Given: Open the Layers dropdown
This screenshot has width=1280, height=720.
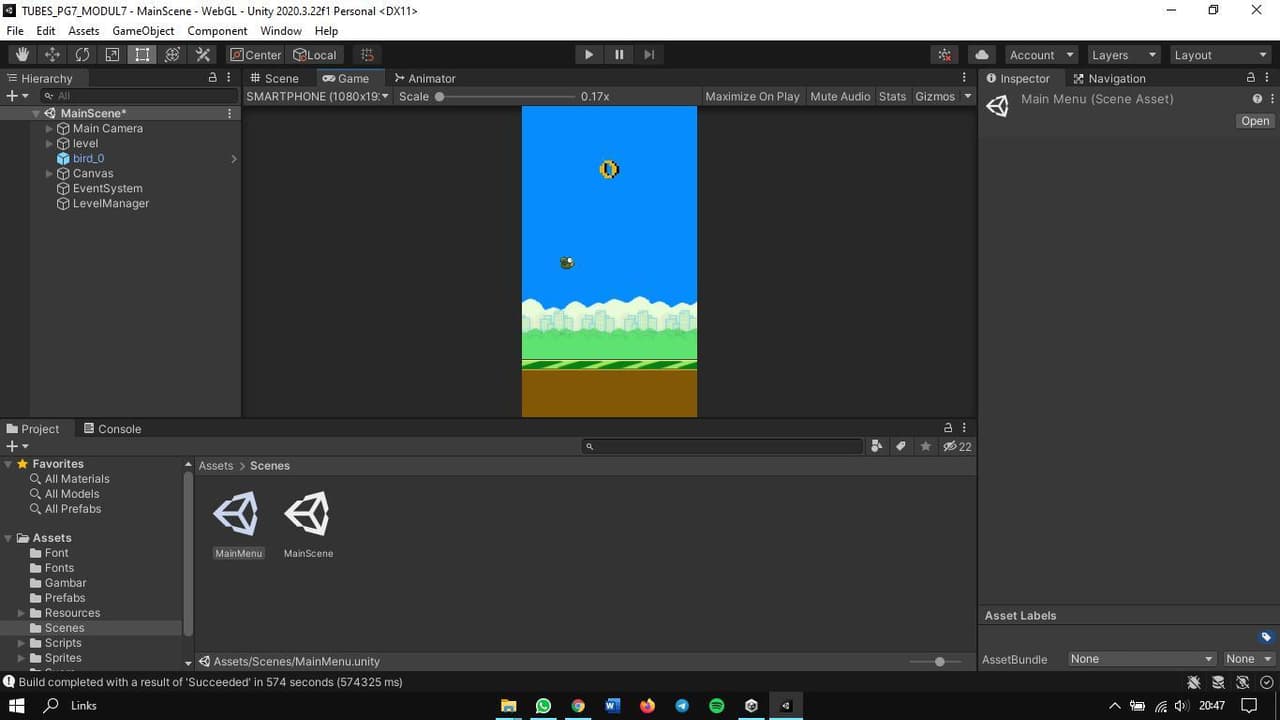Looking at the screenshot, I should (1122, 55).
